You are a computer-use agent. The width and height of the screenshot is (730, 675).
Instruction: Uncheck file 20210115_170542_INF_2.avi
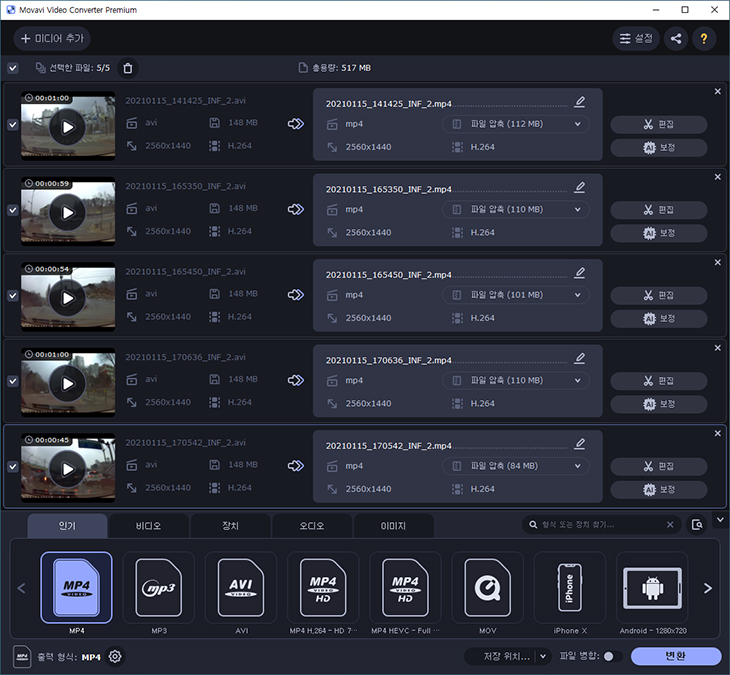tap(13, 466)
